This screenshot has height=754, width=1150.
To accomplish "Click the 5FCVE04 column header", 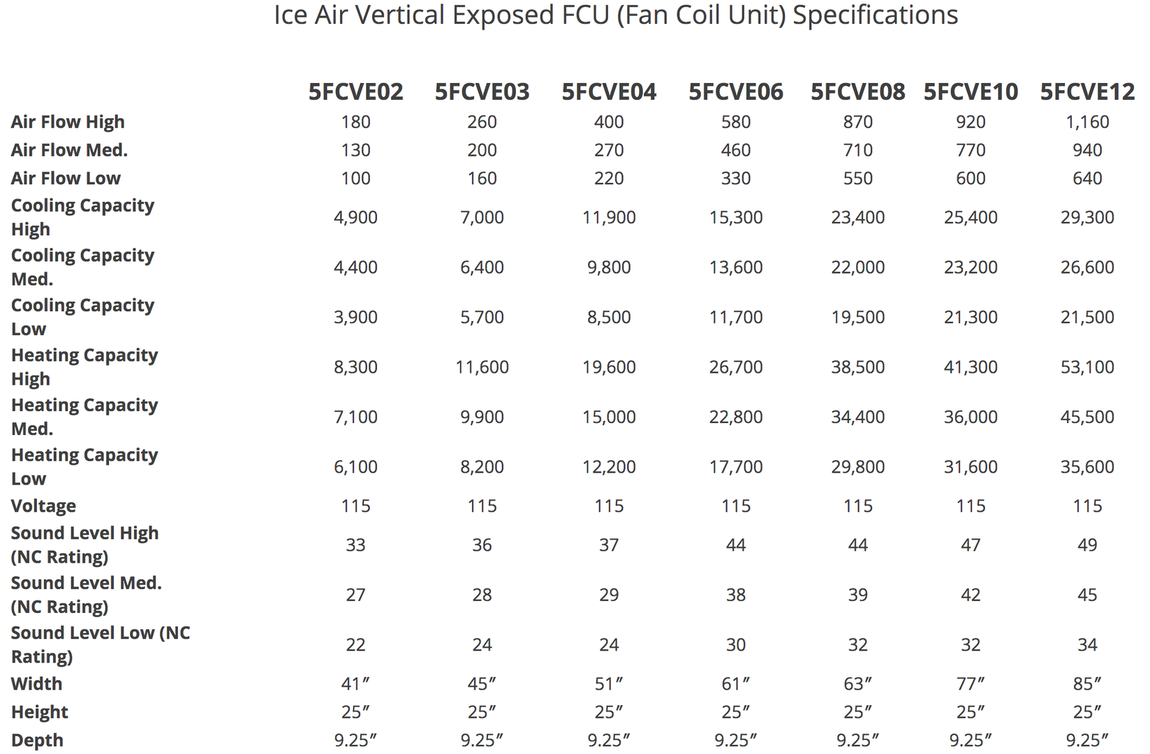I will pos(609,92).
